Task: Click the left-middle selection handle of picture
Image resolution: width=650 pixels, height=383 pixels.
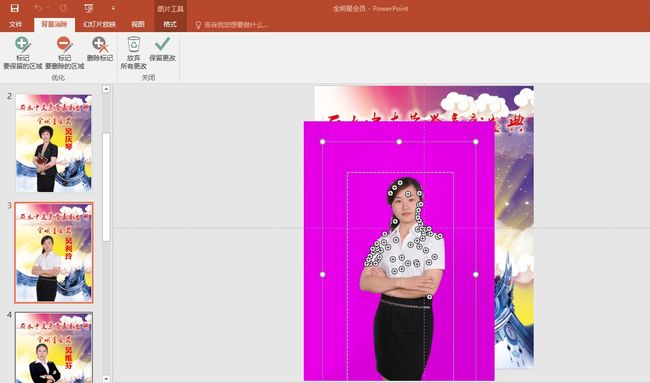Action: point(323,274)
